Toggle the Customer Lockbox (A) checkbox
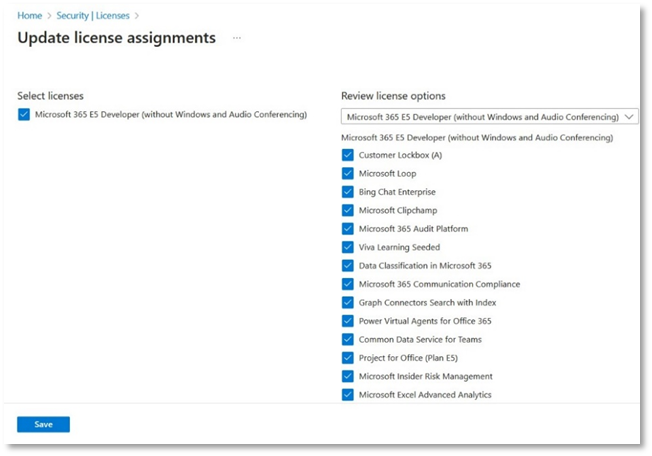This screenshot has width=652, height=456. 348,155
